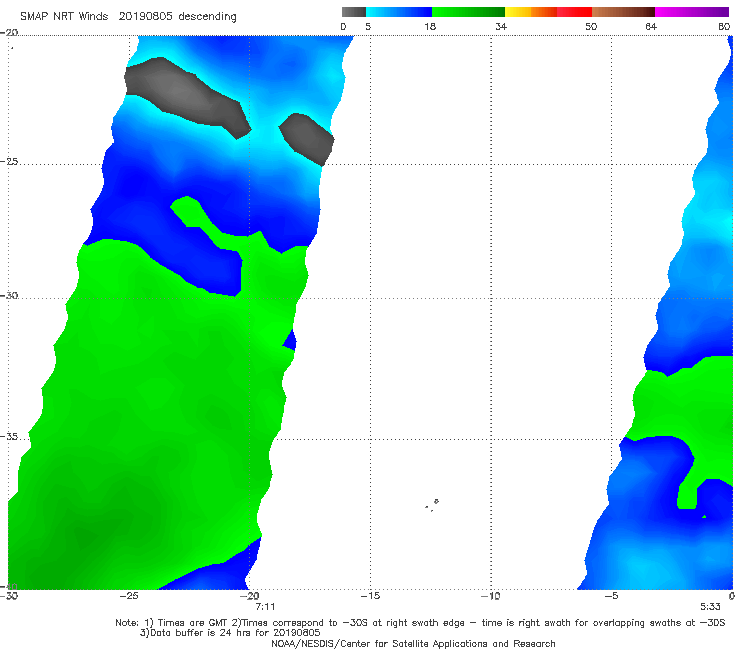The width and height of the screenshot is (740, 650).
Task: Click the swath time label '7:11'
Action: click(x=265, y=607)
